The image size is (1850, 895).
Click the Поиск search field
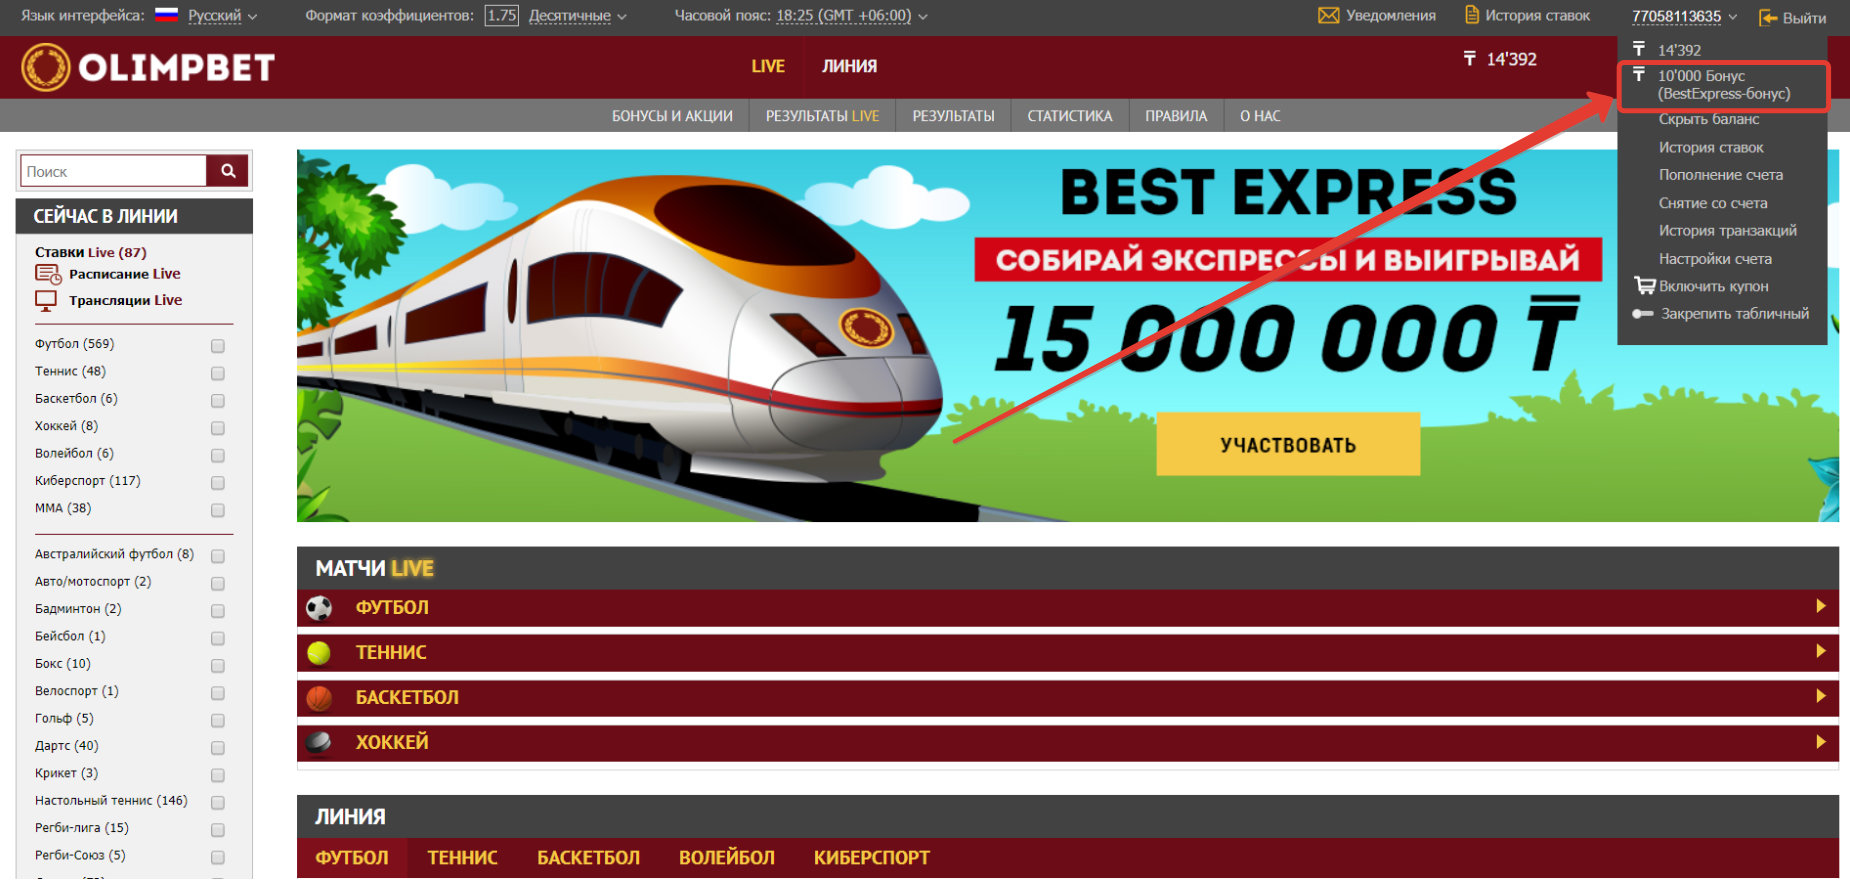[113, 171]
